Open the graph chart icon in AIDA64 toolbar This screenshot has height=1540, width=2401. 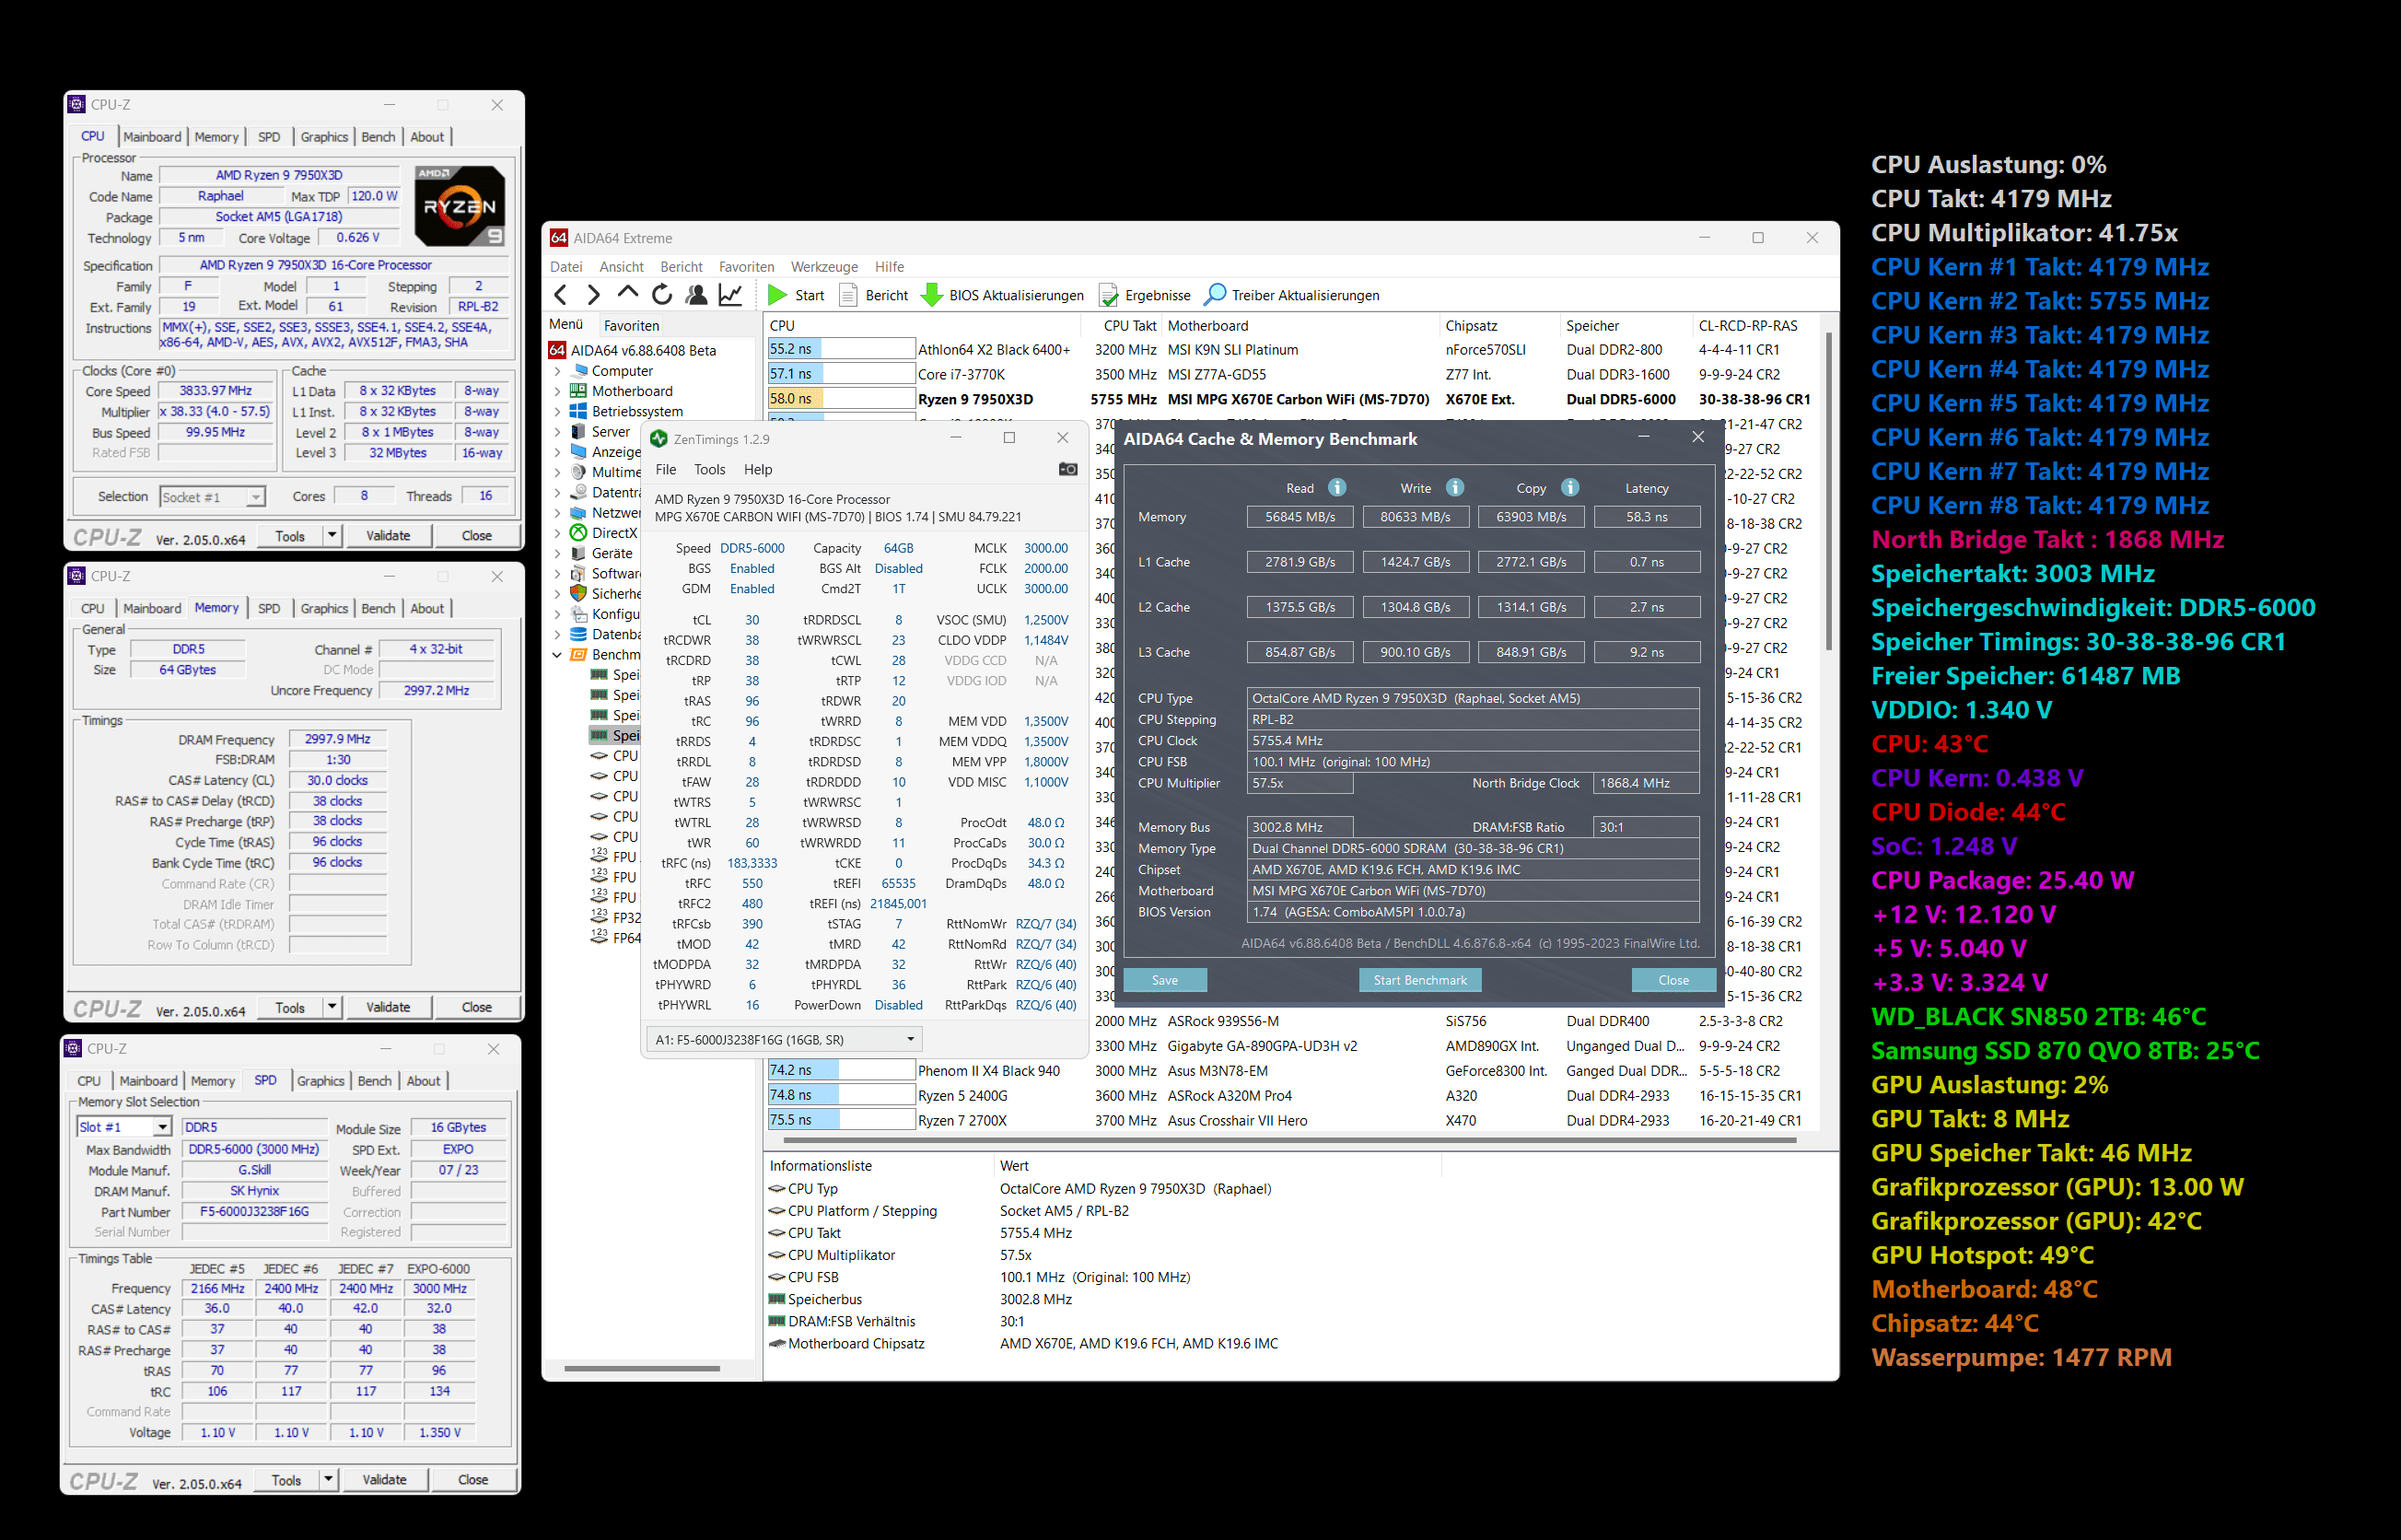[x=731, y=295]
